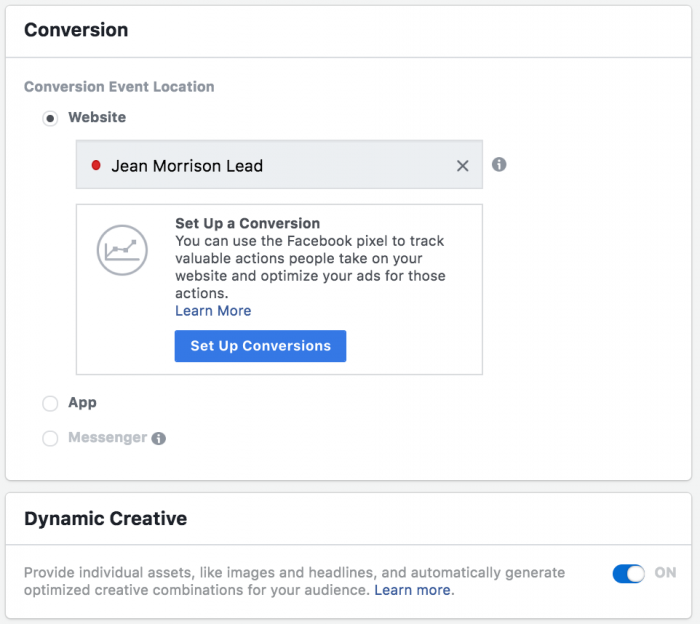Click the conversion chart graph icon
The image size is (700, 624).
point(122,250)
